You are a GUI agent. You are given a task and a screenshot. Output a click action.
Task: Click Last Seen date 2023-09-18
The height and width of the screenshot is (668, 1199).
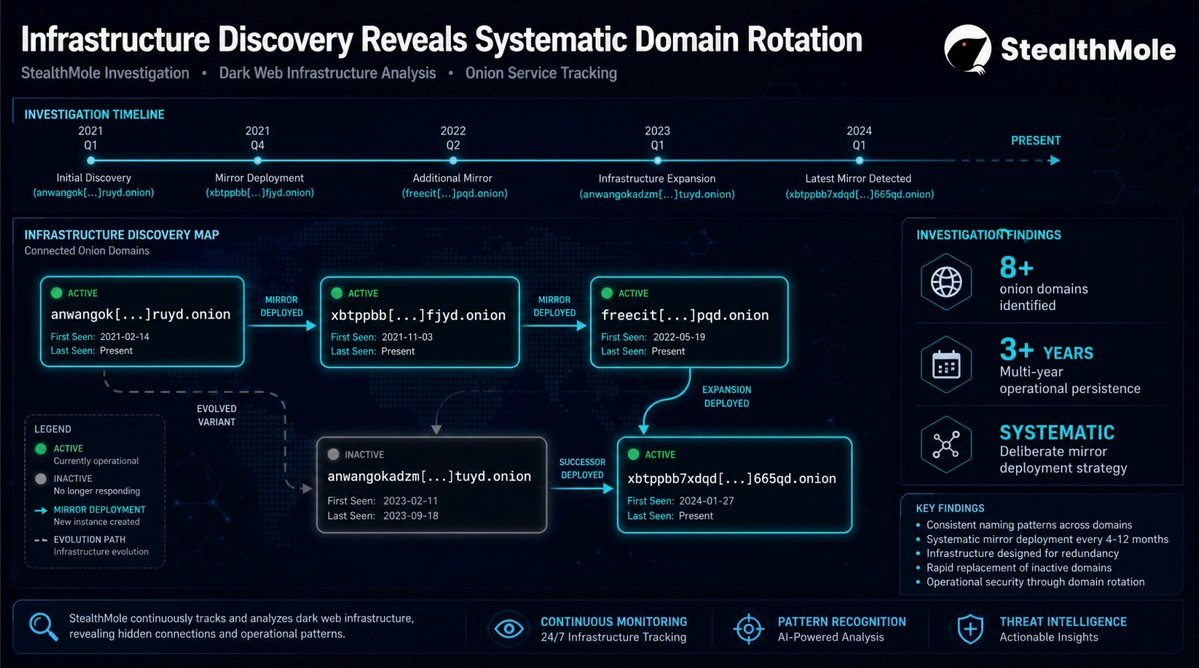click(411, 516)
